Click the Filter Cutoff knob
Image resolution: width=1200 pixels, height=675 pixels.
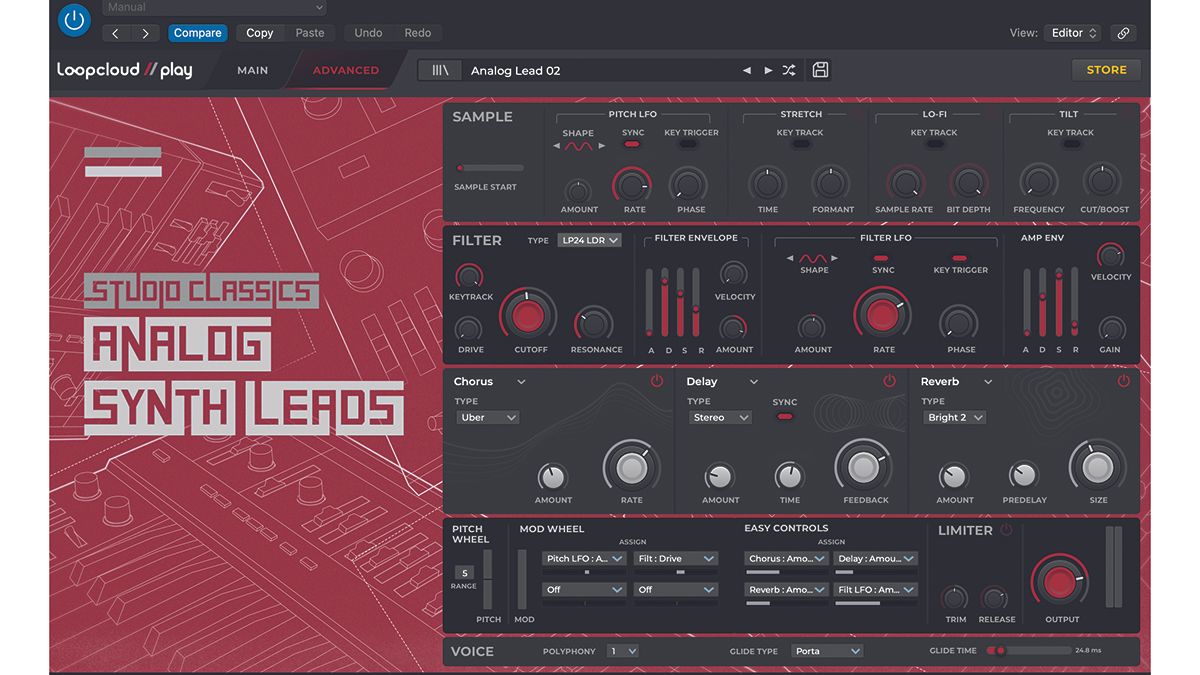pyautogui.click(x=528, y=315)
